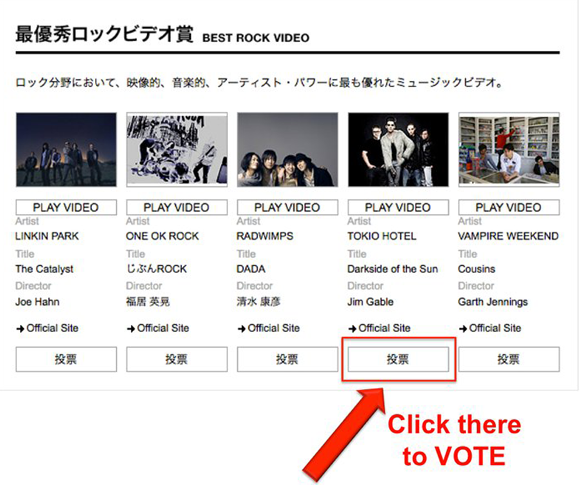The height and width of the screenshot is (489, 580).
Task: Open VAMPIRE WEEKEND's Official Site link
Action: click(490, 328)
